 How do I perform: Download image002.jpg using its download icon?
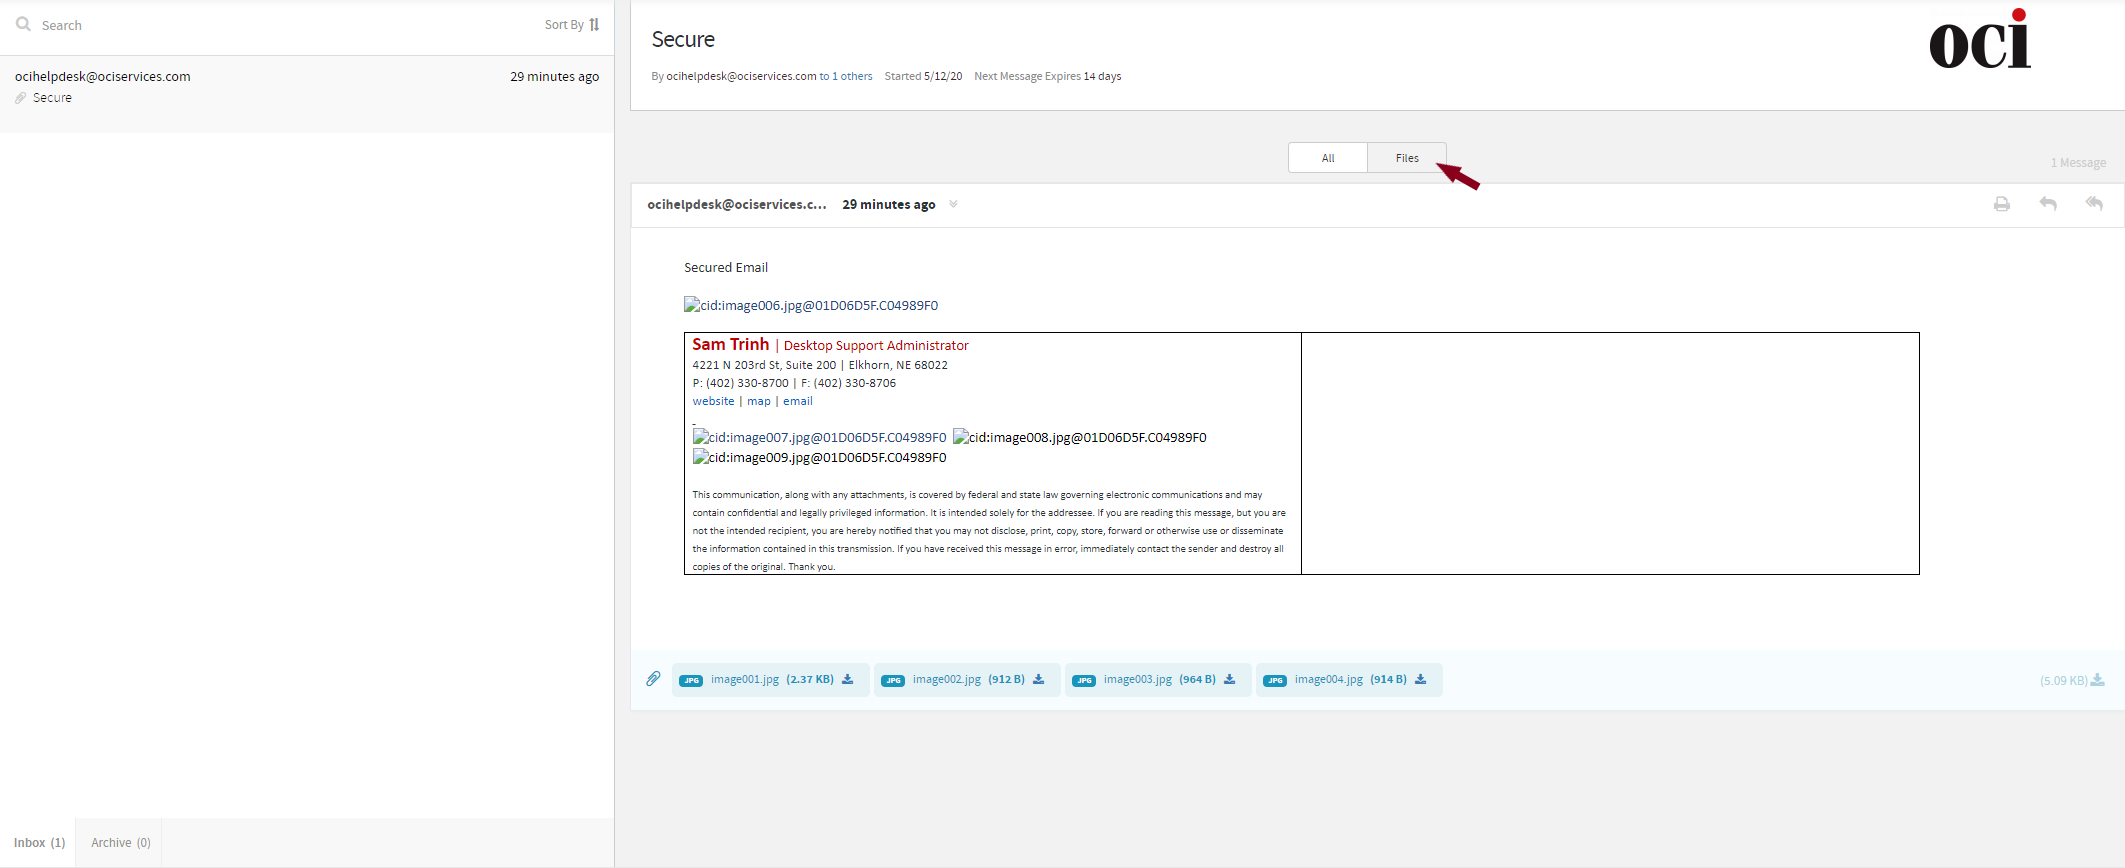click(1039, 680)
